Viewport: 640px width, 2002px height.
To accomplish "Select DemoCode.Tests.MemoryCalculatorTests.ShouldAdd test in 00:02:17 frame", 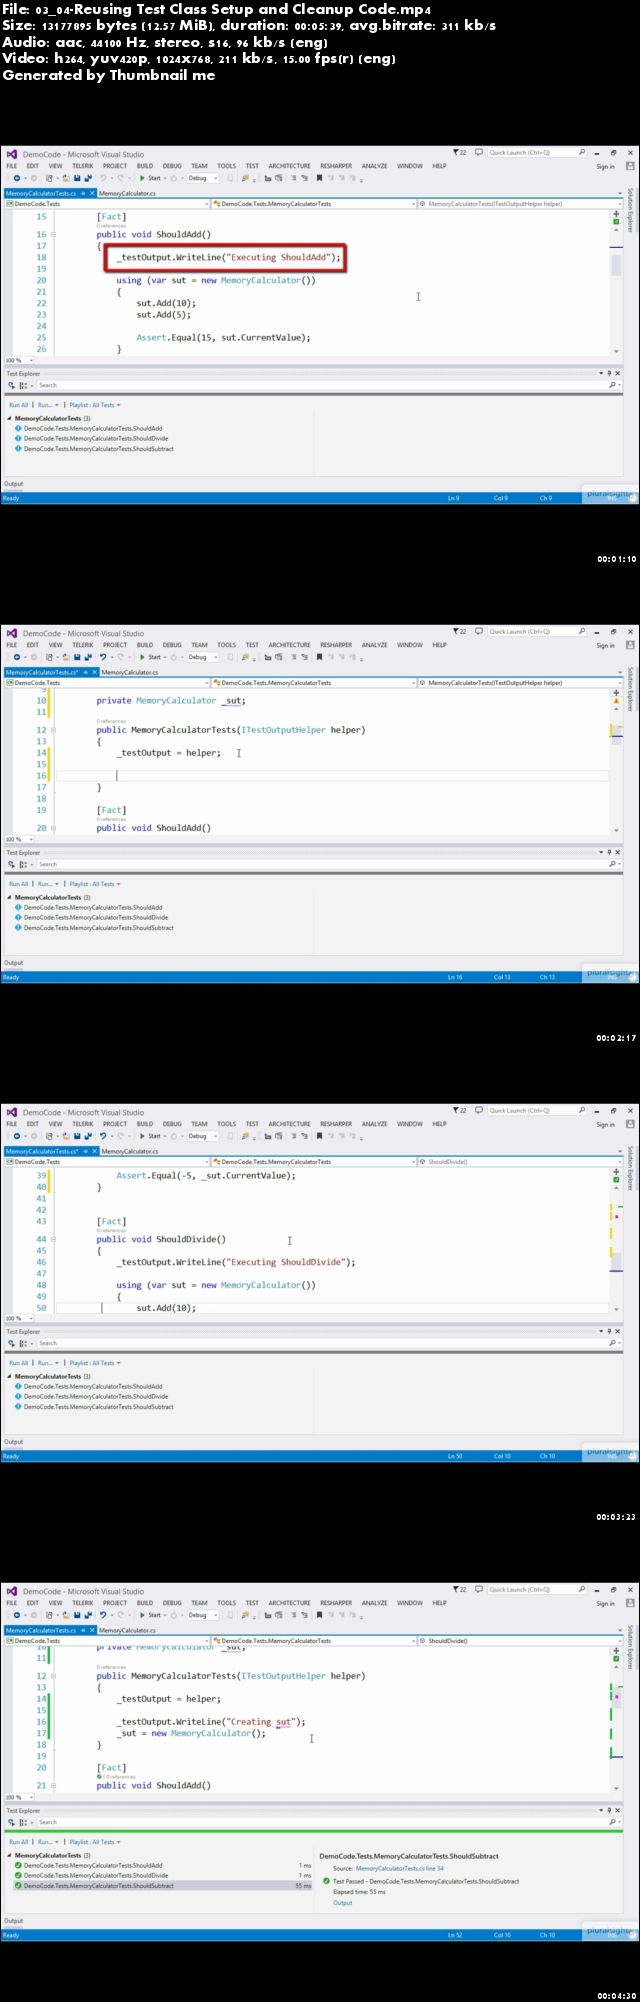I will point(93,907).
